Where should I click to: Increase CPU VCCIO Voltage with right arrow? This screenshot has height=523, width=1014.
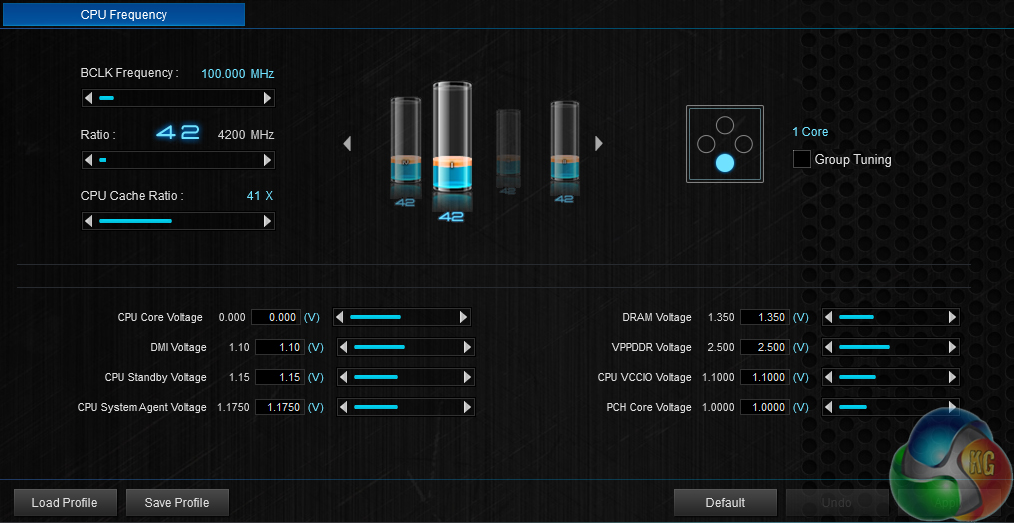pyautogui.click(x=952, y=377)
